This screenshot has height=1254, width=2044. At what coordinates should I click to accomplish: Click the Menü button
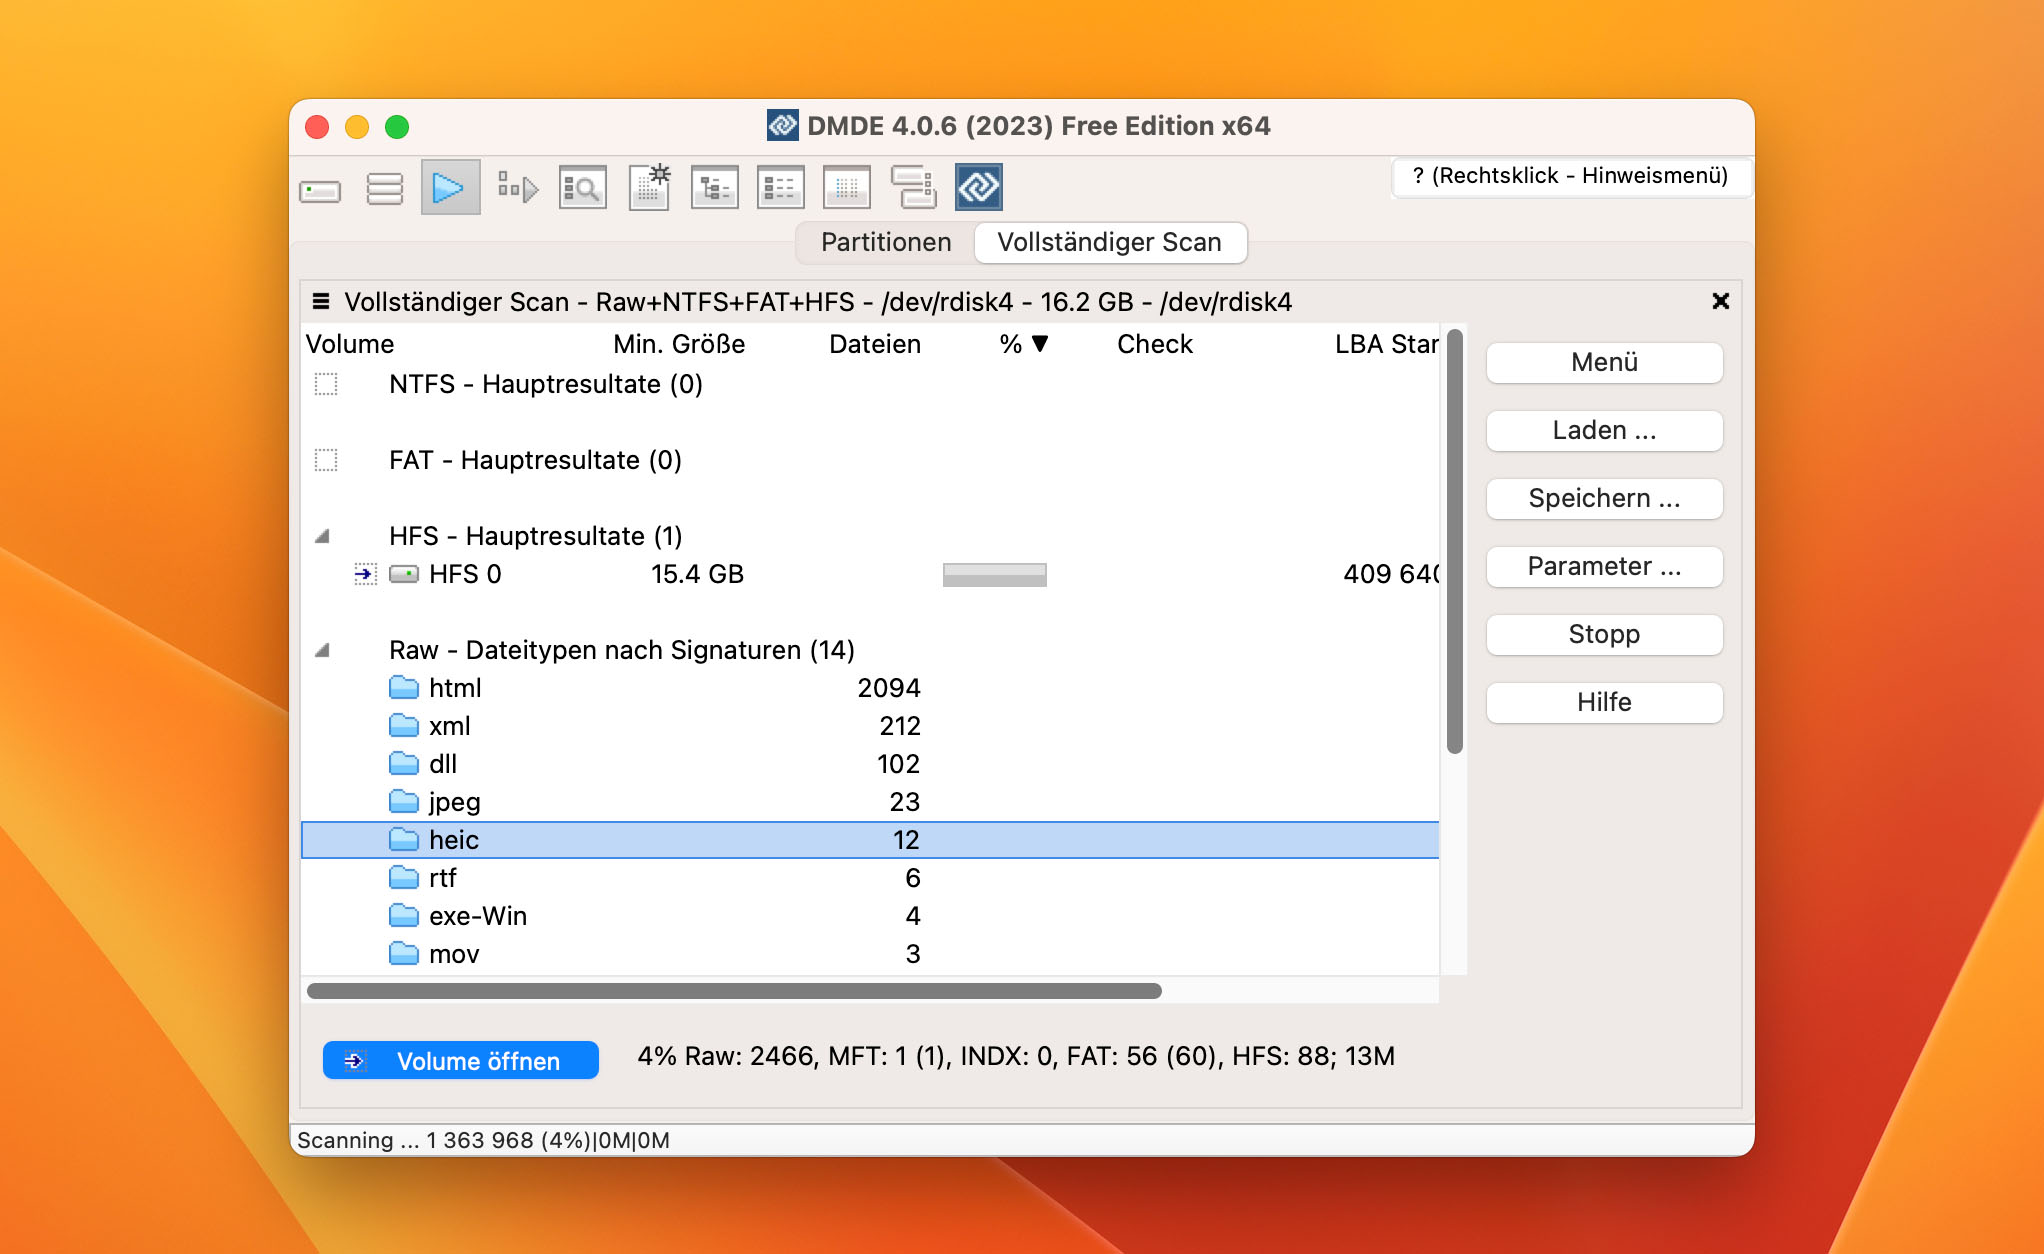1604,363
